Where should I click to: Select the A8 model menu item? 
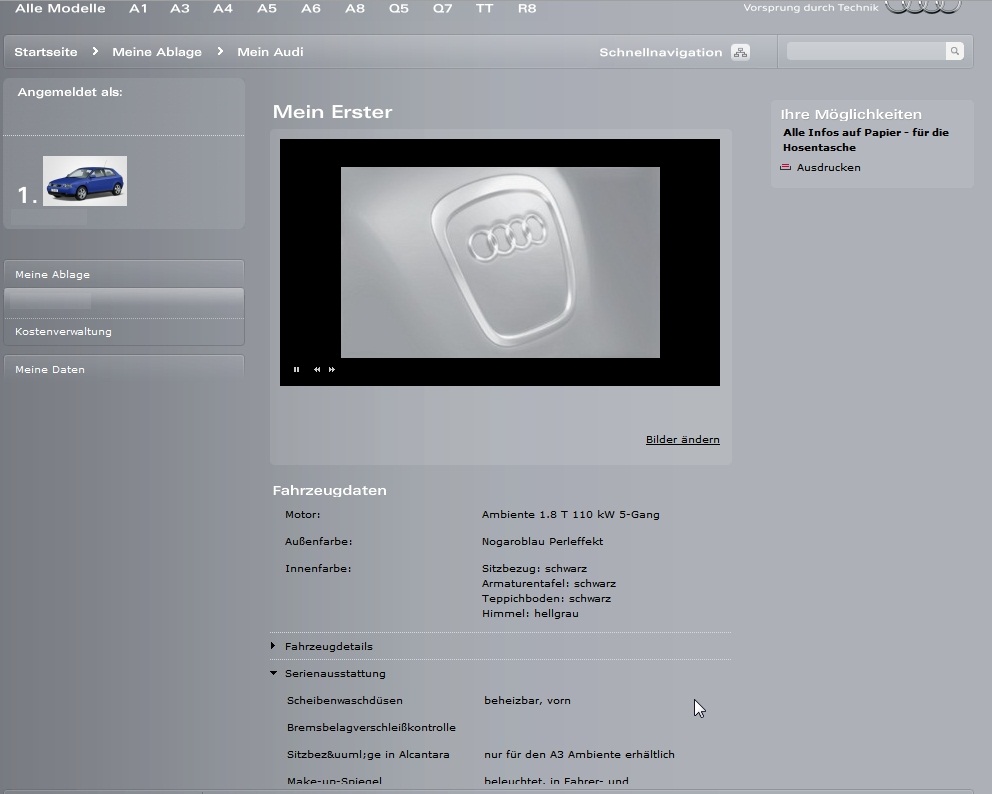pyautogui.click(x=355, y=8)
